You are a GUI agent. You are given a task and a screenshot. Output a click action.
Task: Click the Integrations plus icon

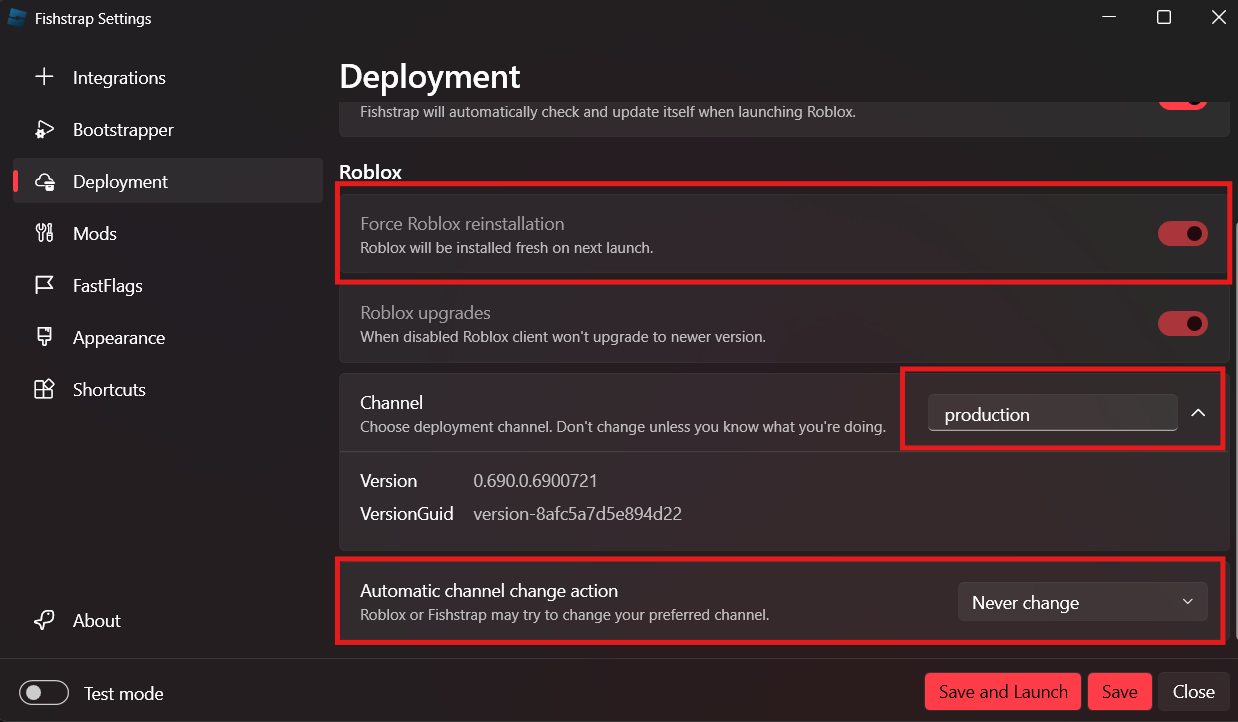pyautogui.click(x=44, y=77)
